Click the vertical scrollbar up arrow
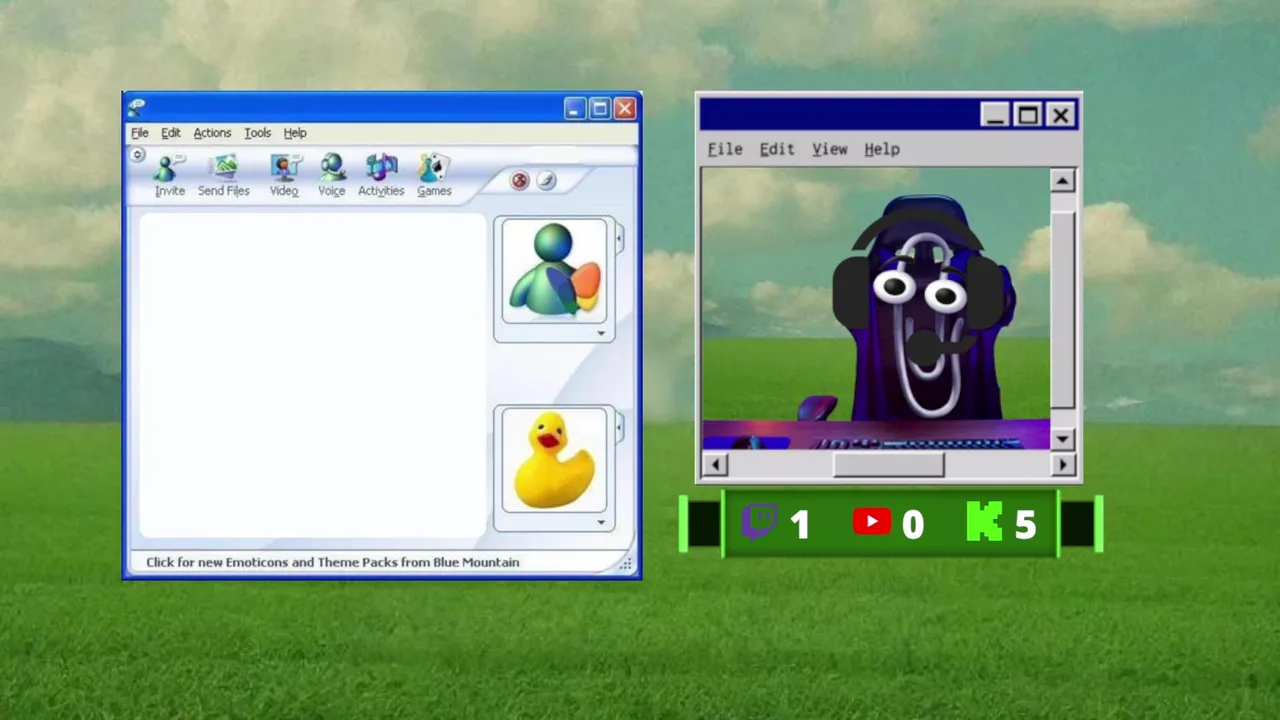Screen dimensions: 1280x720 click(x=1062, y=180)
